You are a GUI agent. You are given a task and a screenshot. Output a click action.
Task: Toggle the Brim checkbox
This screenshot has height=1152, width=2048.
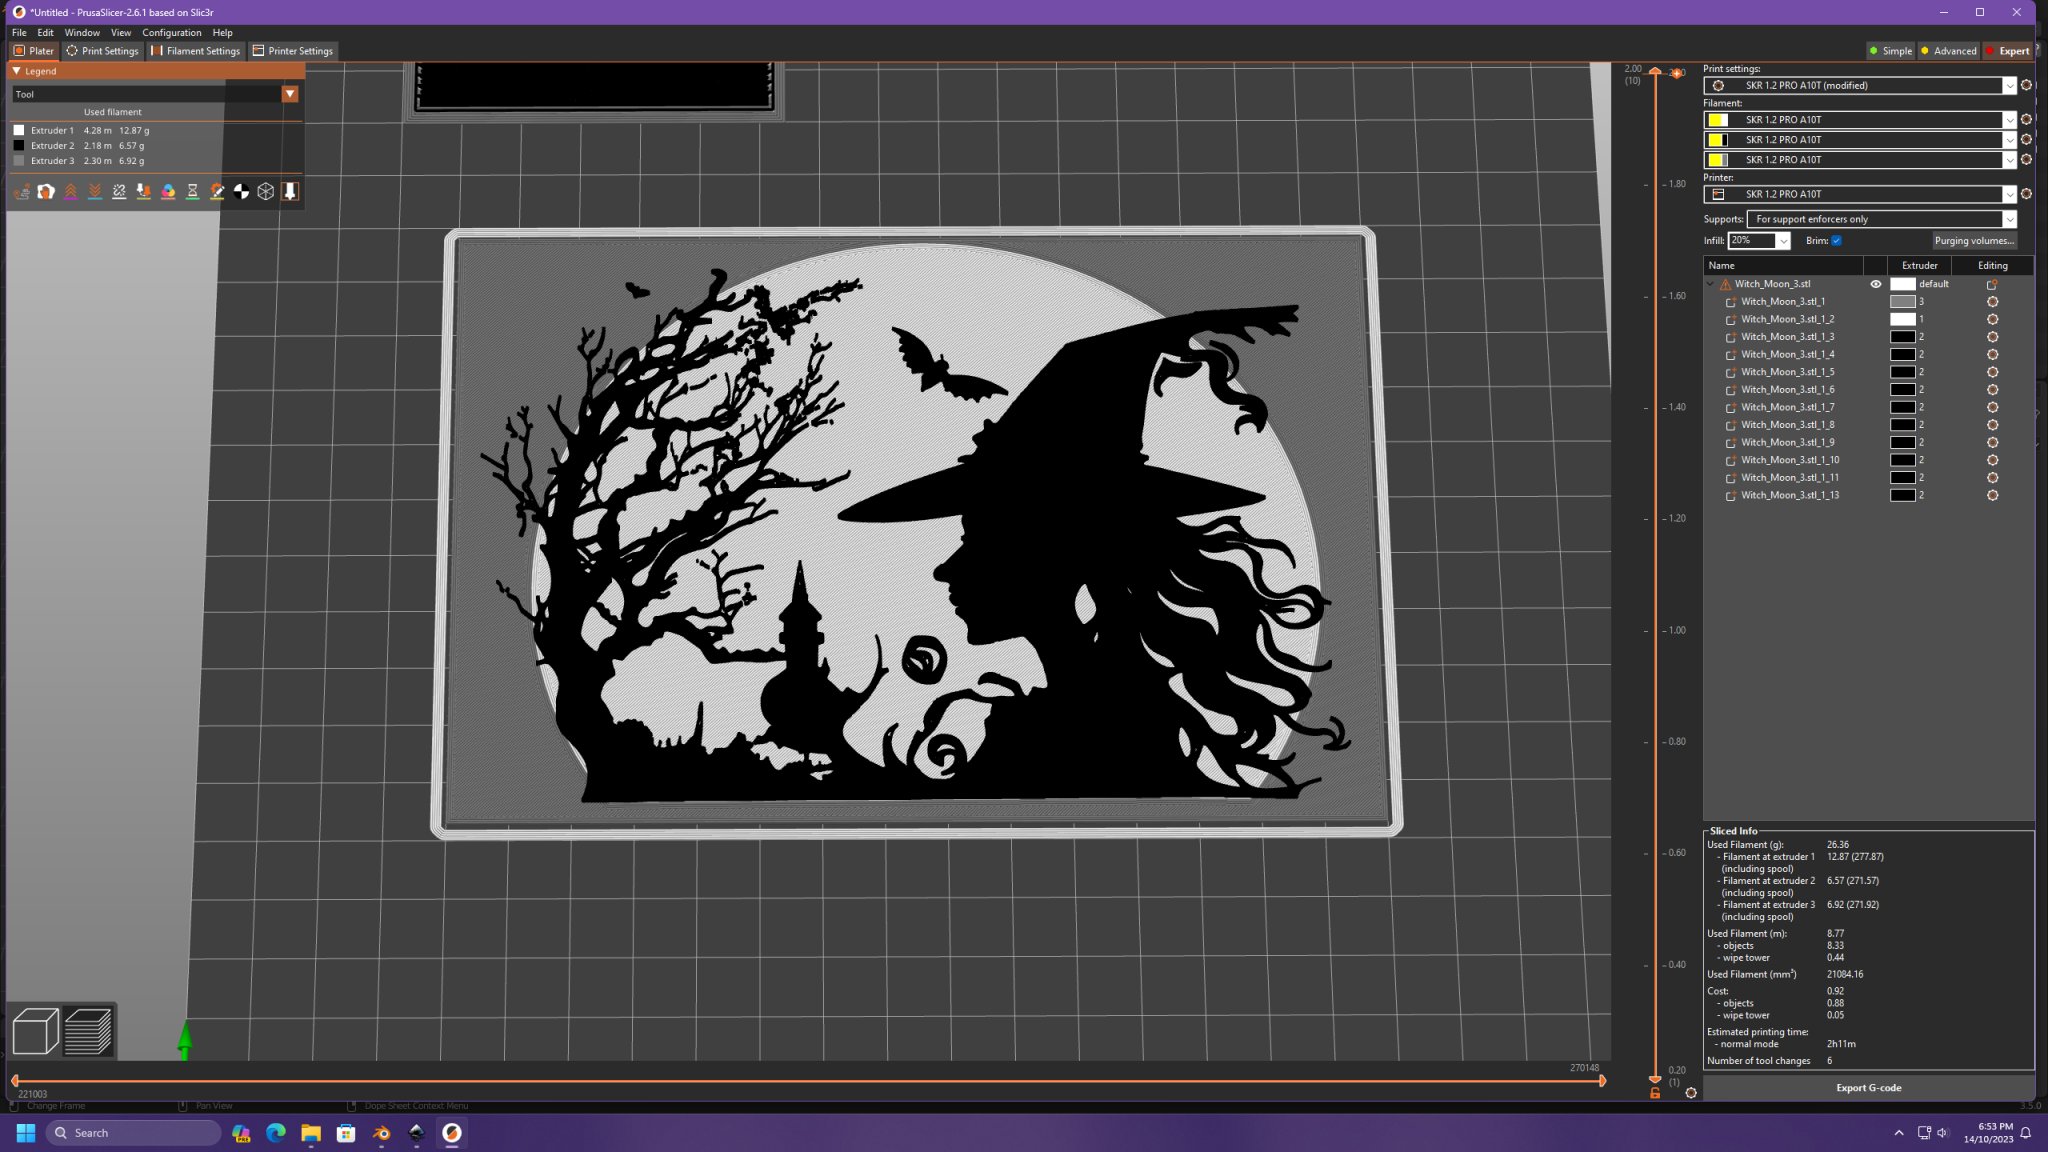(x=1836, y=241)
